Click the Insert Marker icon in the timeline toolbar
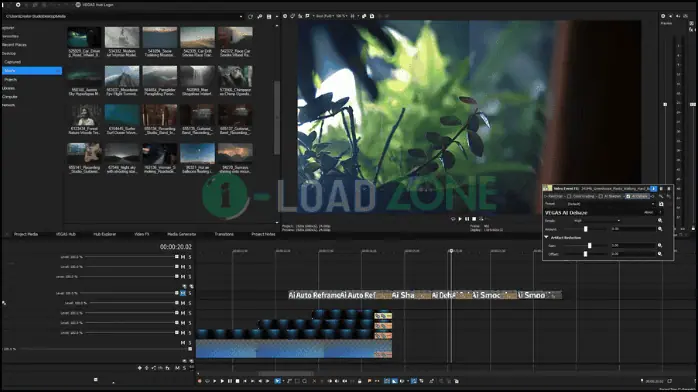This screenshot has width=698, height=392. pyautogui.click(x=369, y=381)
